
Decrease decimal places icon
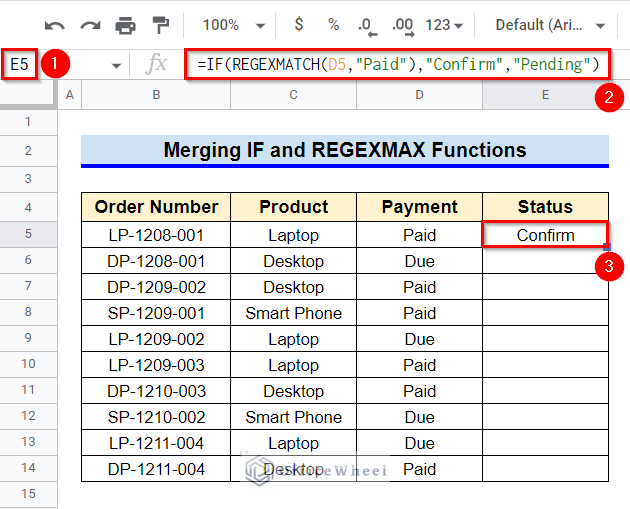tap(367, 27)
